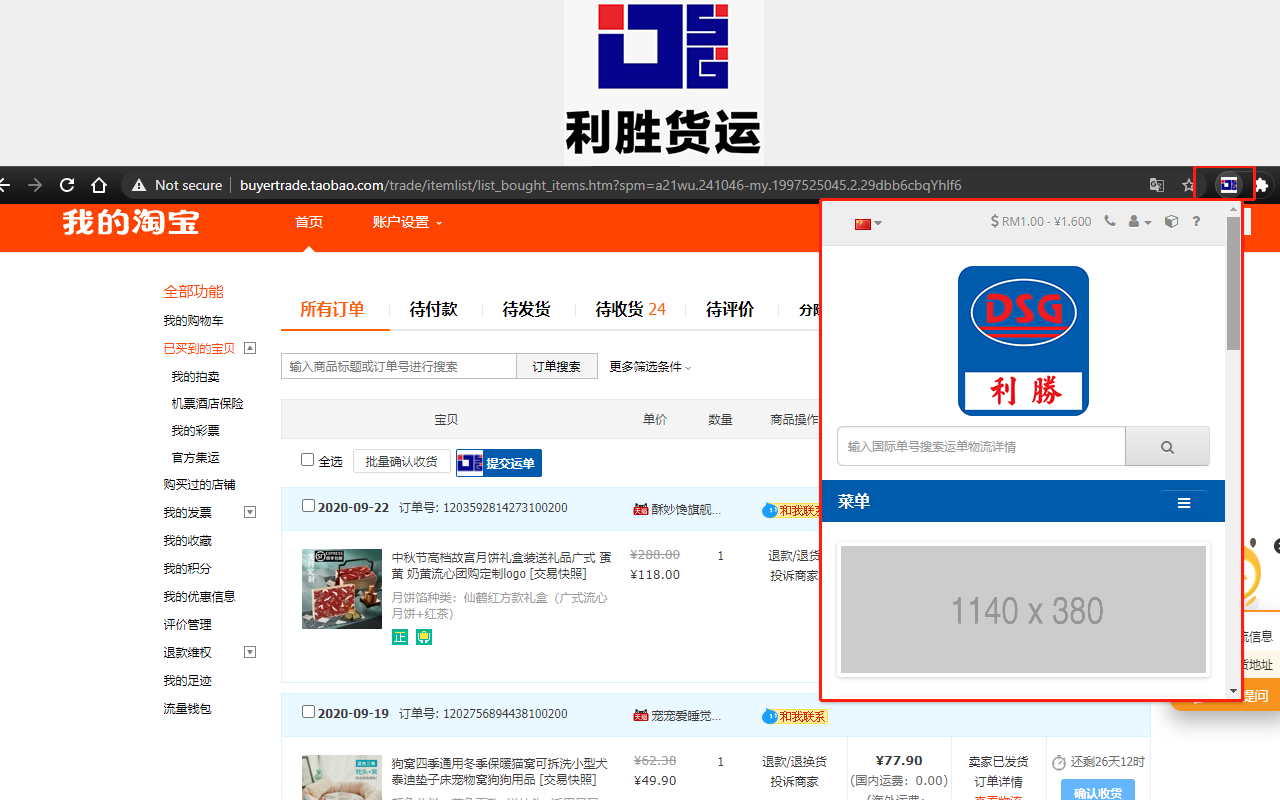Click the blue 确认收货 button
The image size is (1280, 800).
[x=1097, y=791]
